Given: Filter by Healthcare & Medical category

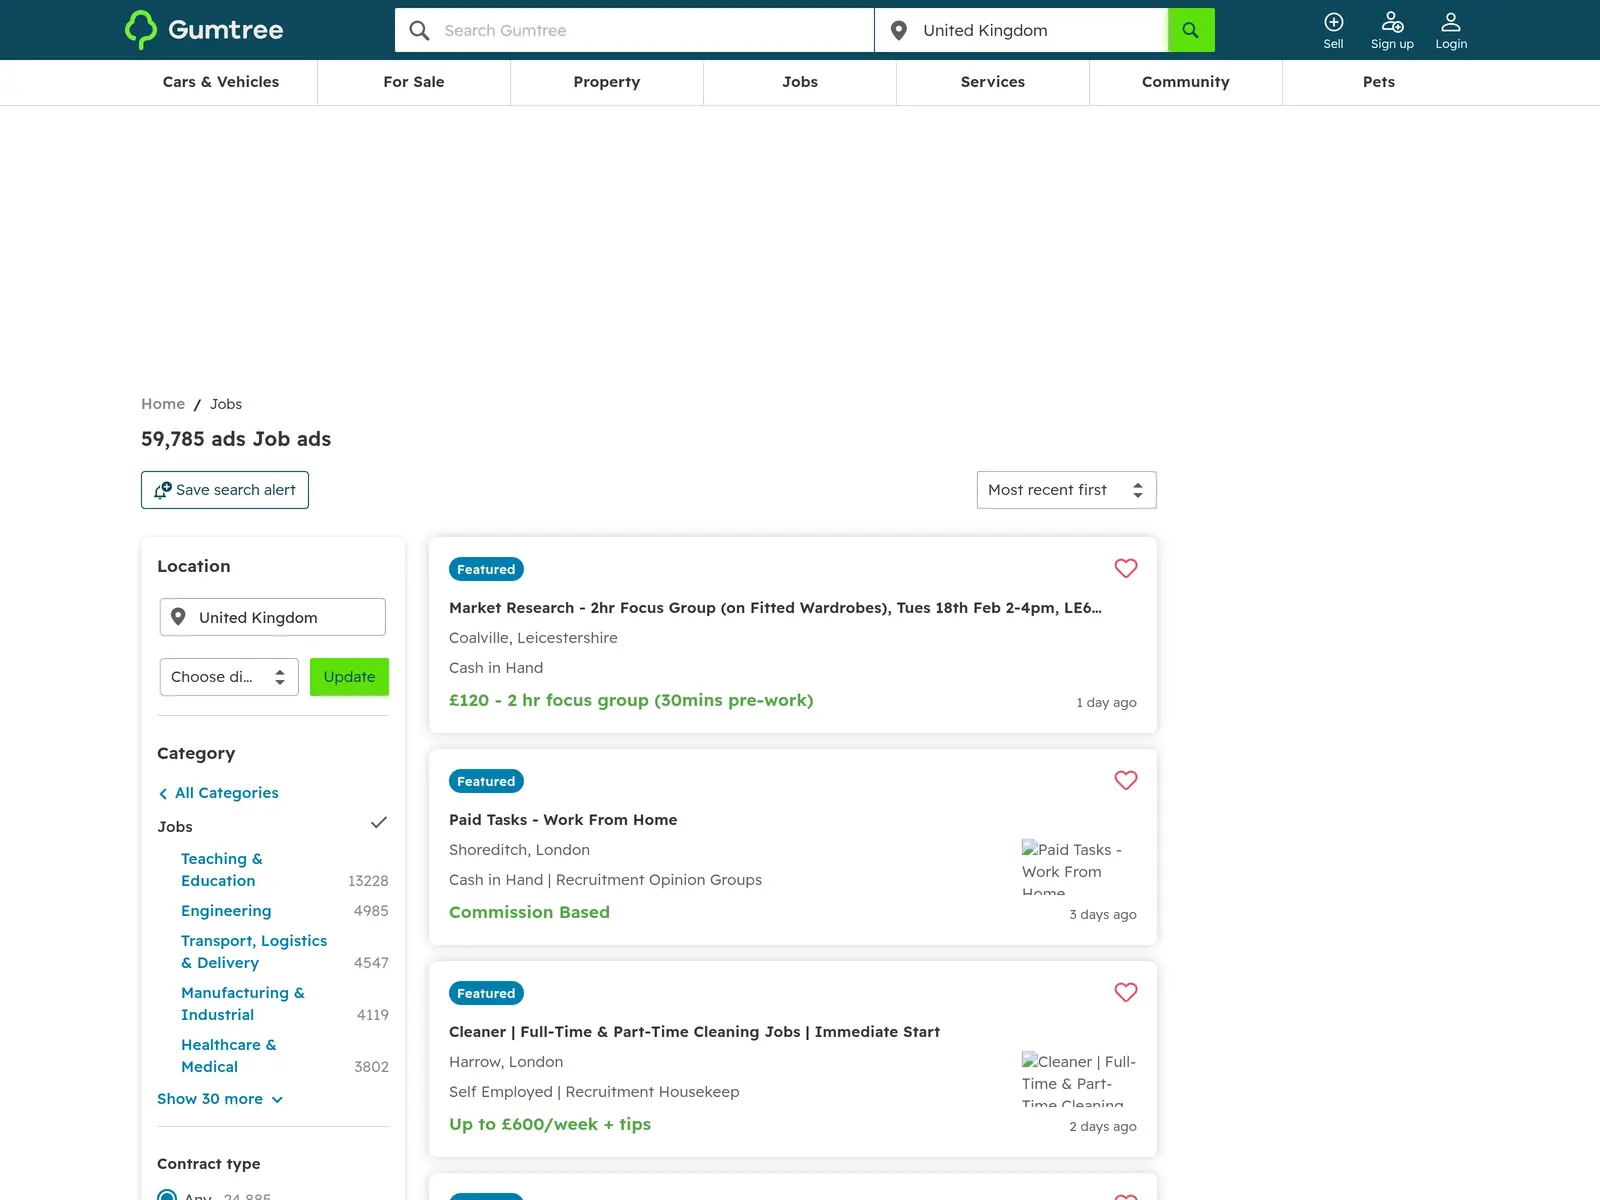Looking at the screenshot, I should (x=229, y=1056).
